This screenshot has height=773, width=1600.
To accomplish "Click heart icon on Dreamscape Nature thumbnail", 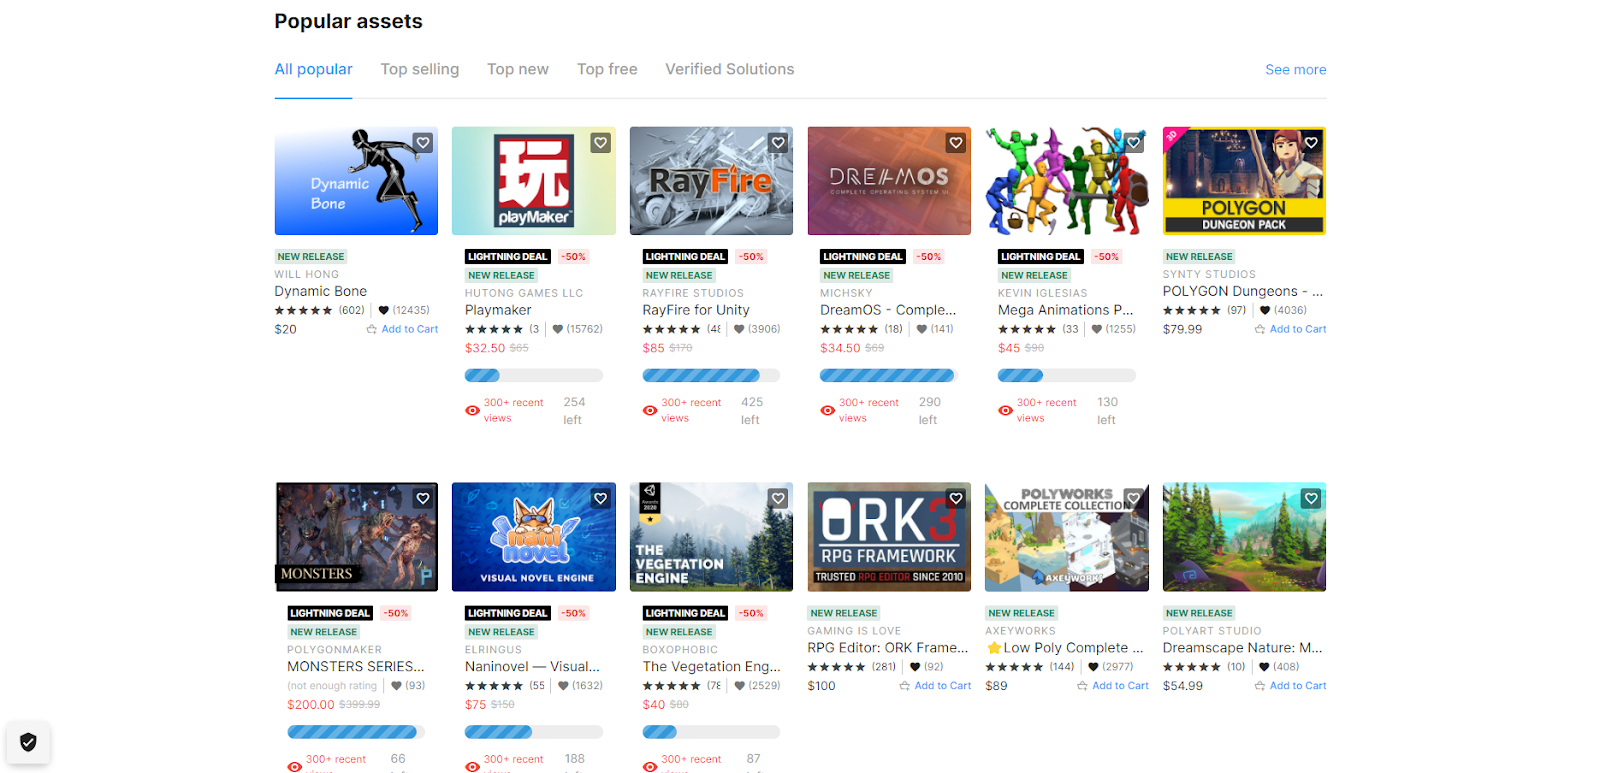I will click(x=1311, y=499).
